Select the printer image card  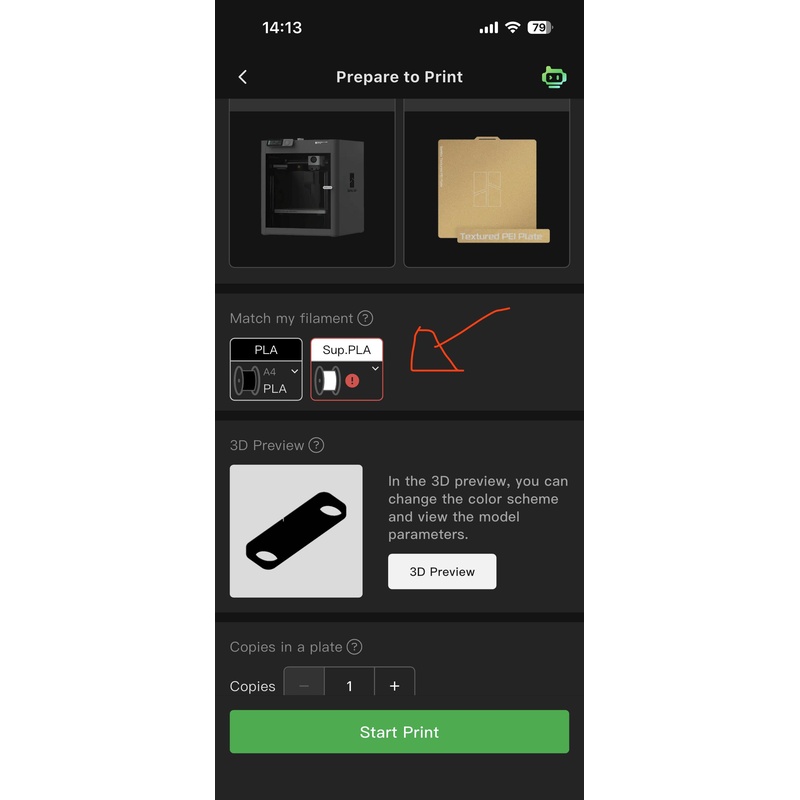pos(312,189)
